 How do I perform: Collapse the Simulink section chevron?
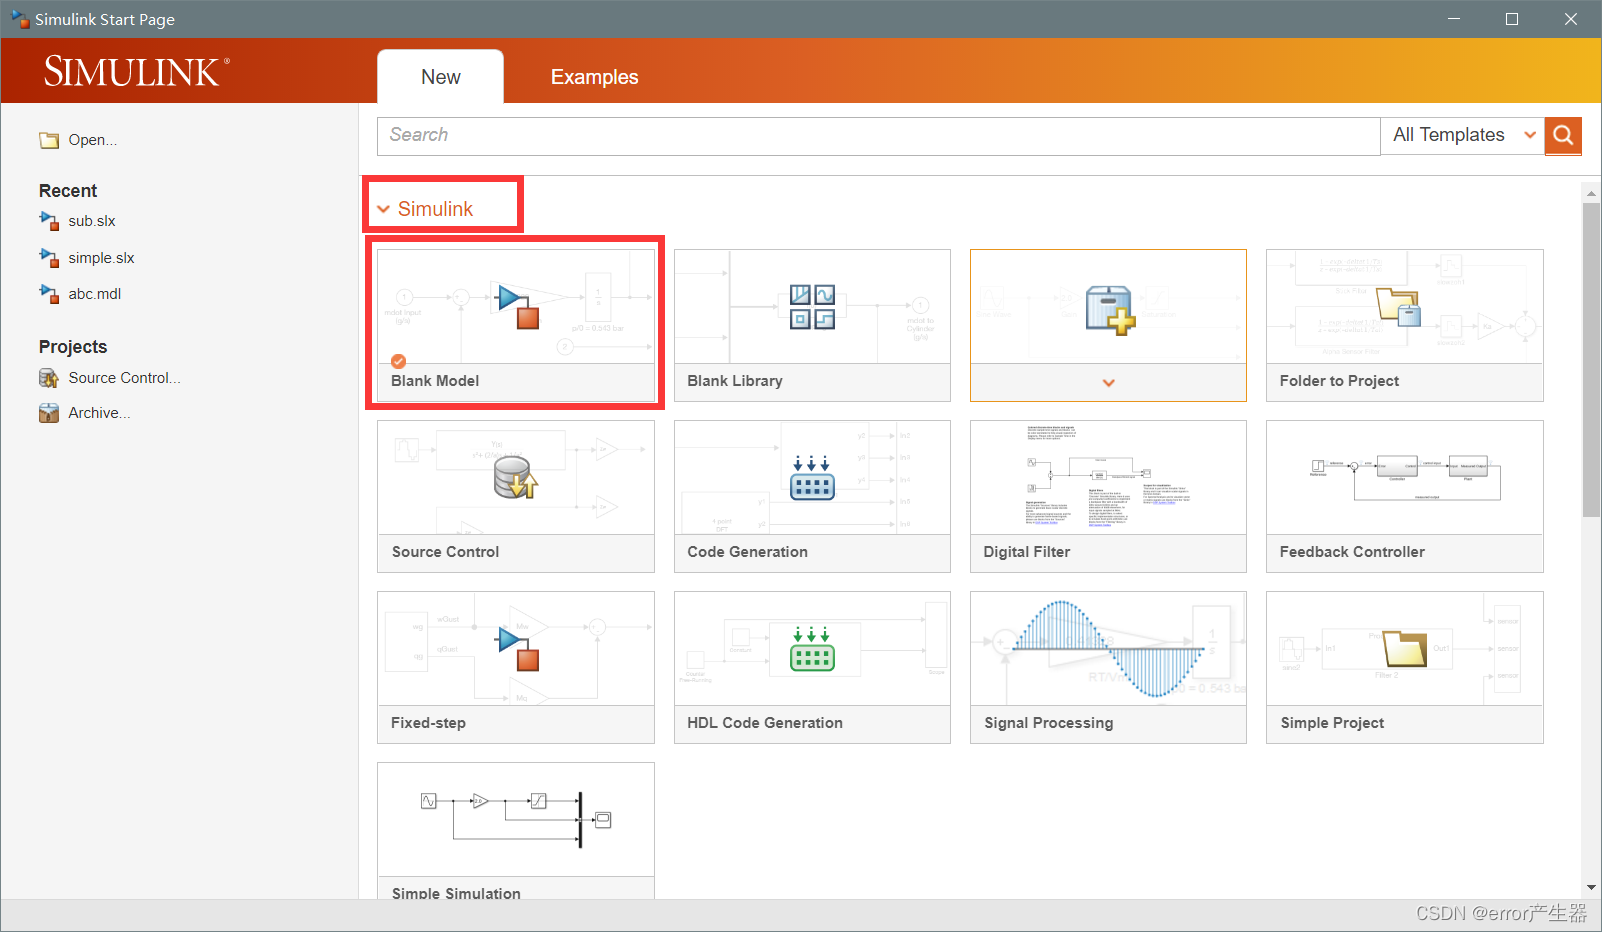pos(383,209)
